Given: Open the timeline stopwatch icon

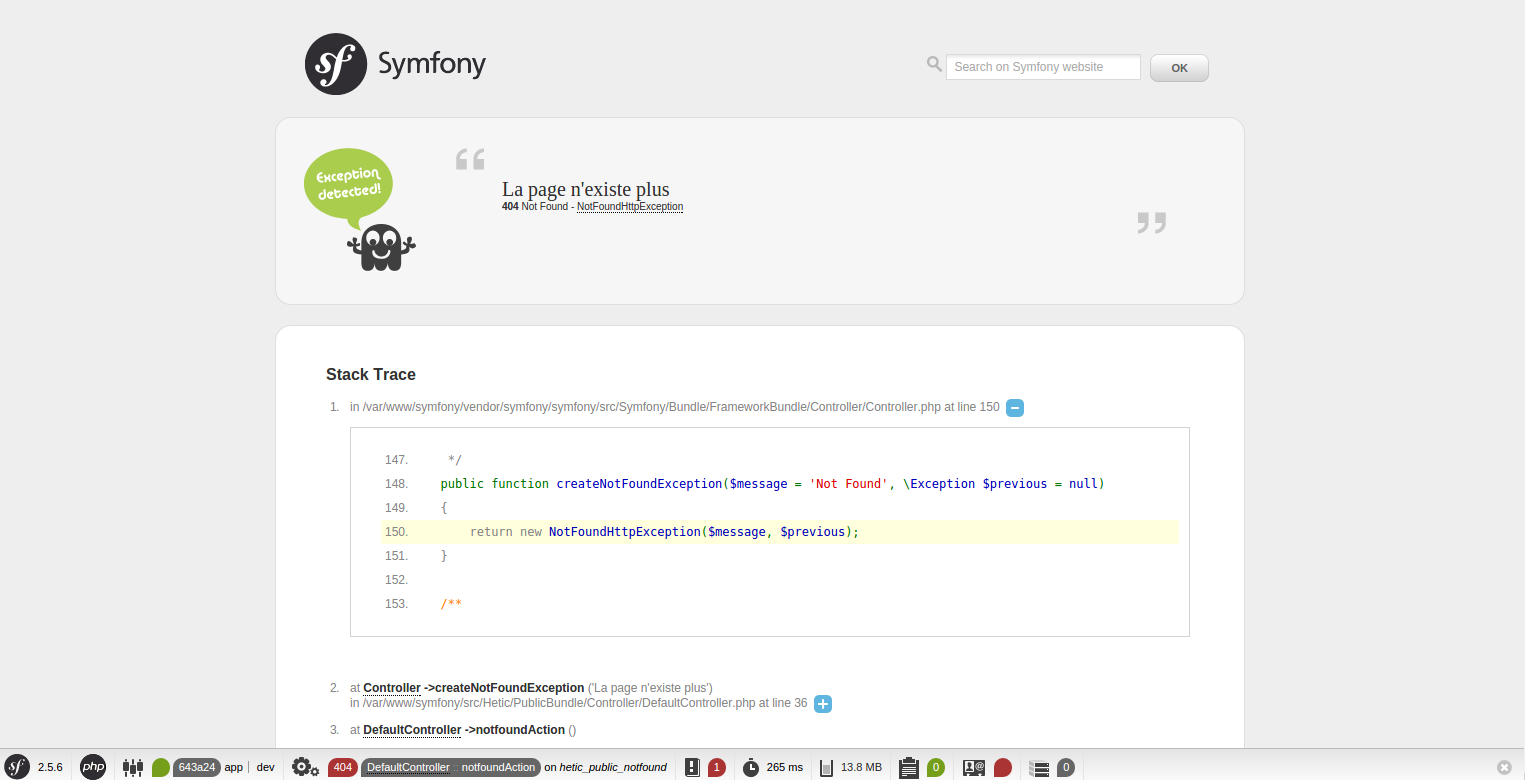Looking at the screenshot, I should pos(750,768).
